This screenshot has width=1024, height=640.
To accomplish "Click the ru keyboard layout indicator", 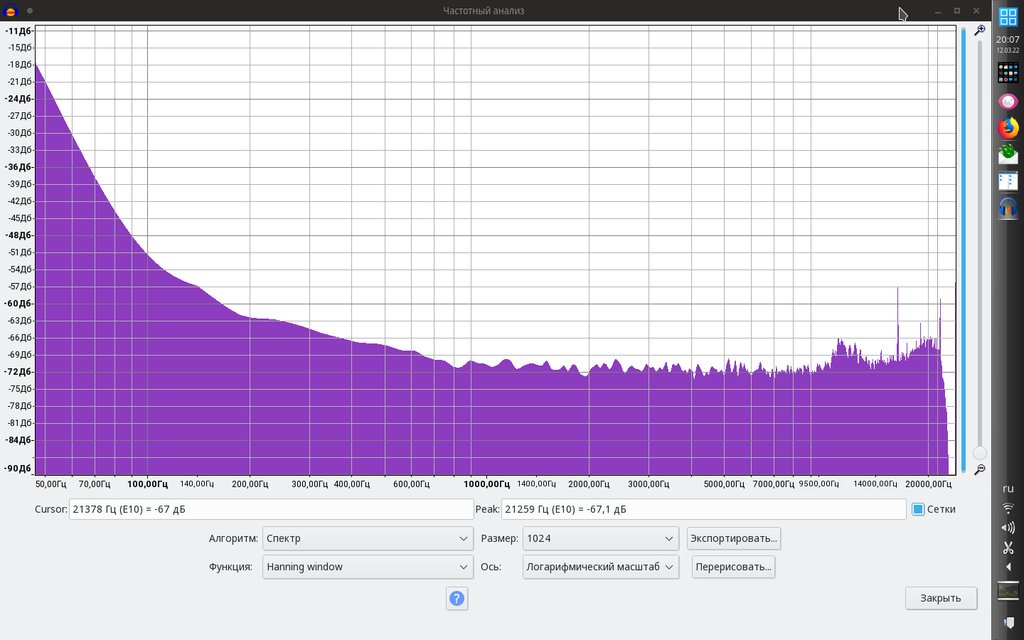I will pyautogui.click(x=1008, y=488).
